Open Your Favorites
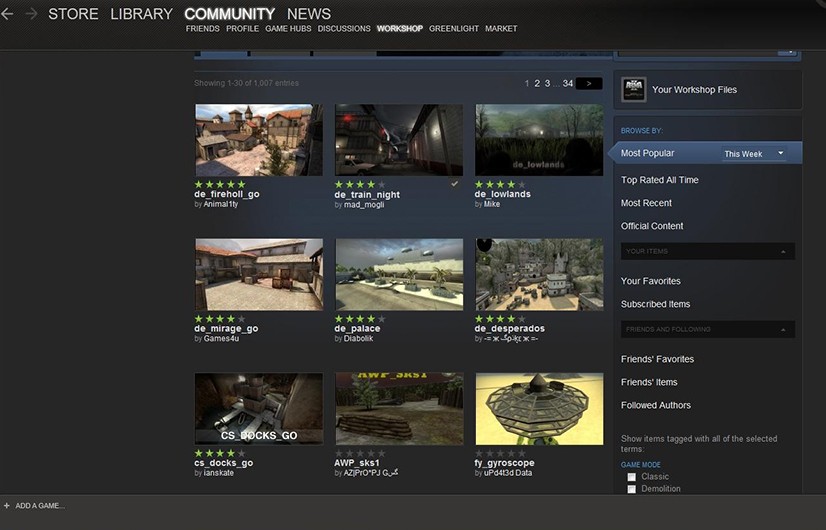This screenshot has width=826, height=530. 651,281
